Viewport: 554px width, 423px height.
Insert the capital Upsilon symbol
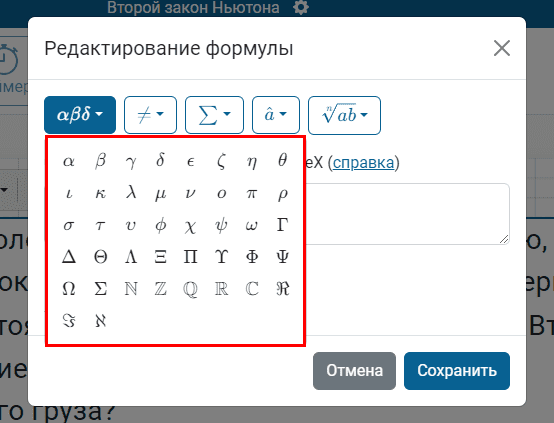(x=222, y=257)
